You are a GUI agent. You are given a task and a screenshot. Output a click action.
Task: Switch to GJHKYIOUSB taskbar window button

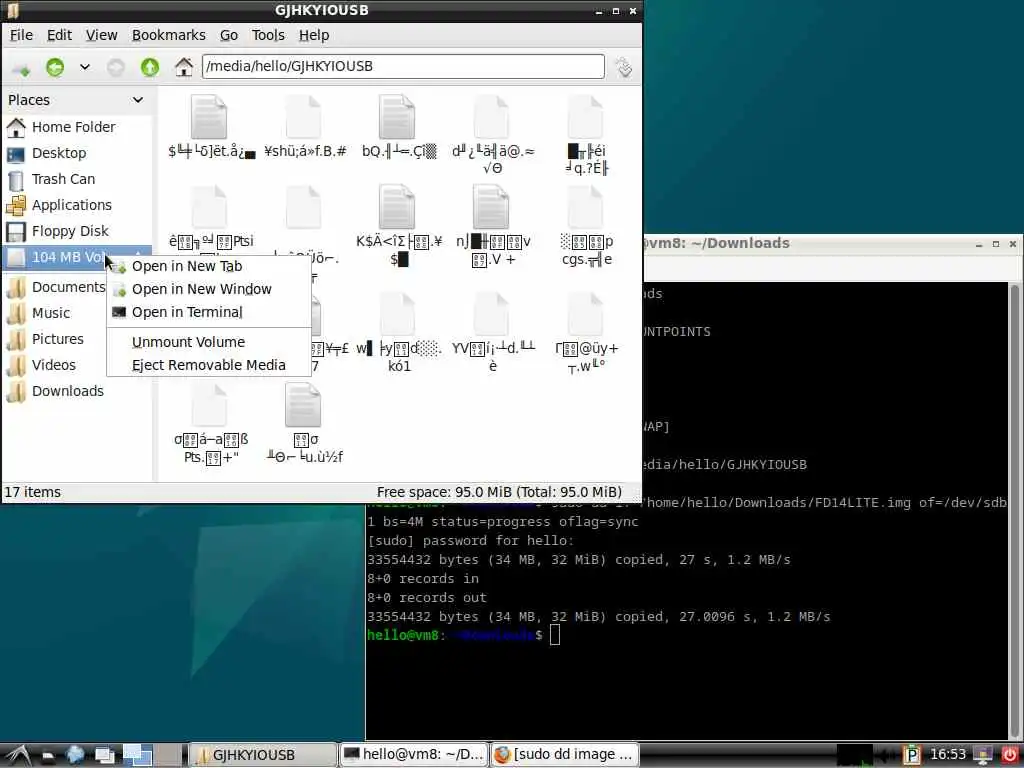click(263, 755)
